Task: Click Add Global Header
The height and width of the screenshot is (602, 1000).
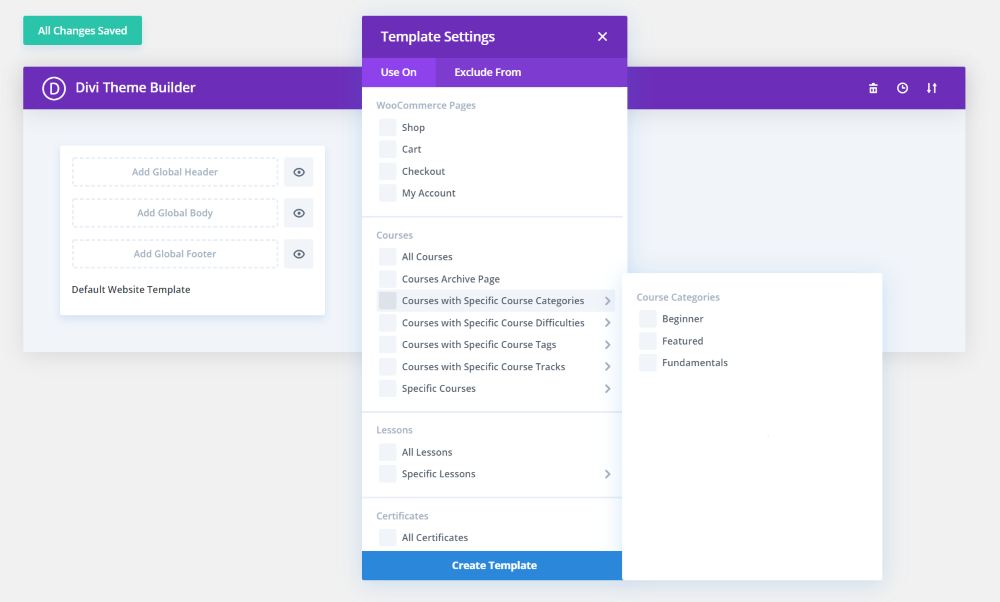Action: (175, 172)
